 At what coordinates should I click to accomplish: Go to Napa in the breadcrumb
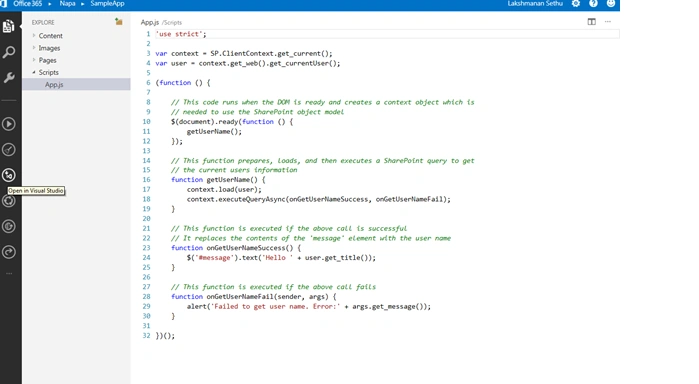67,4
